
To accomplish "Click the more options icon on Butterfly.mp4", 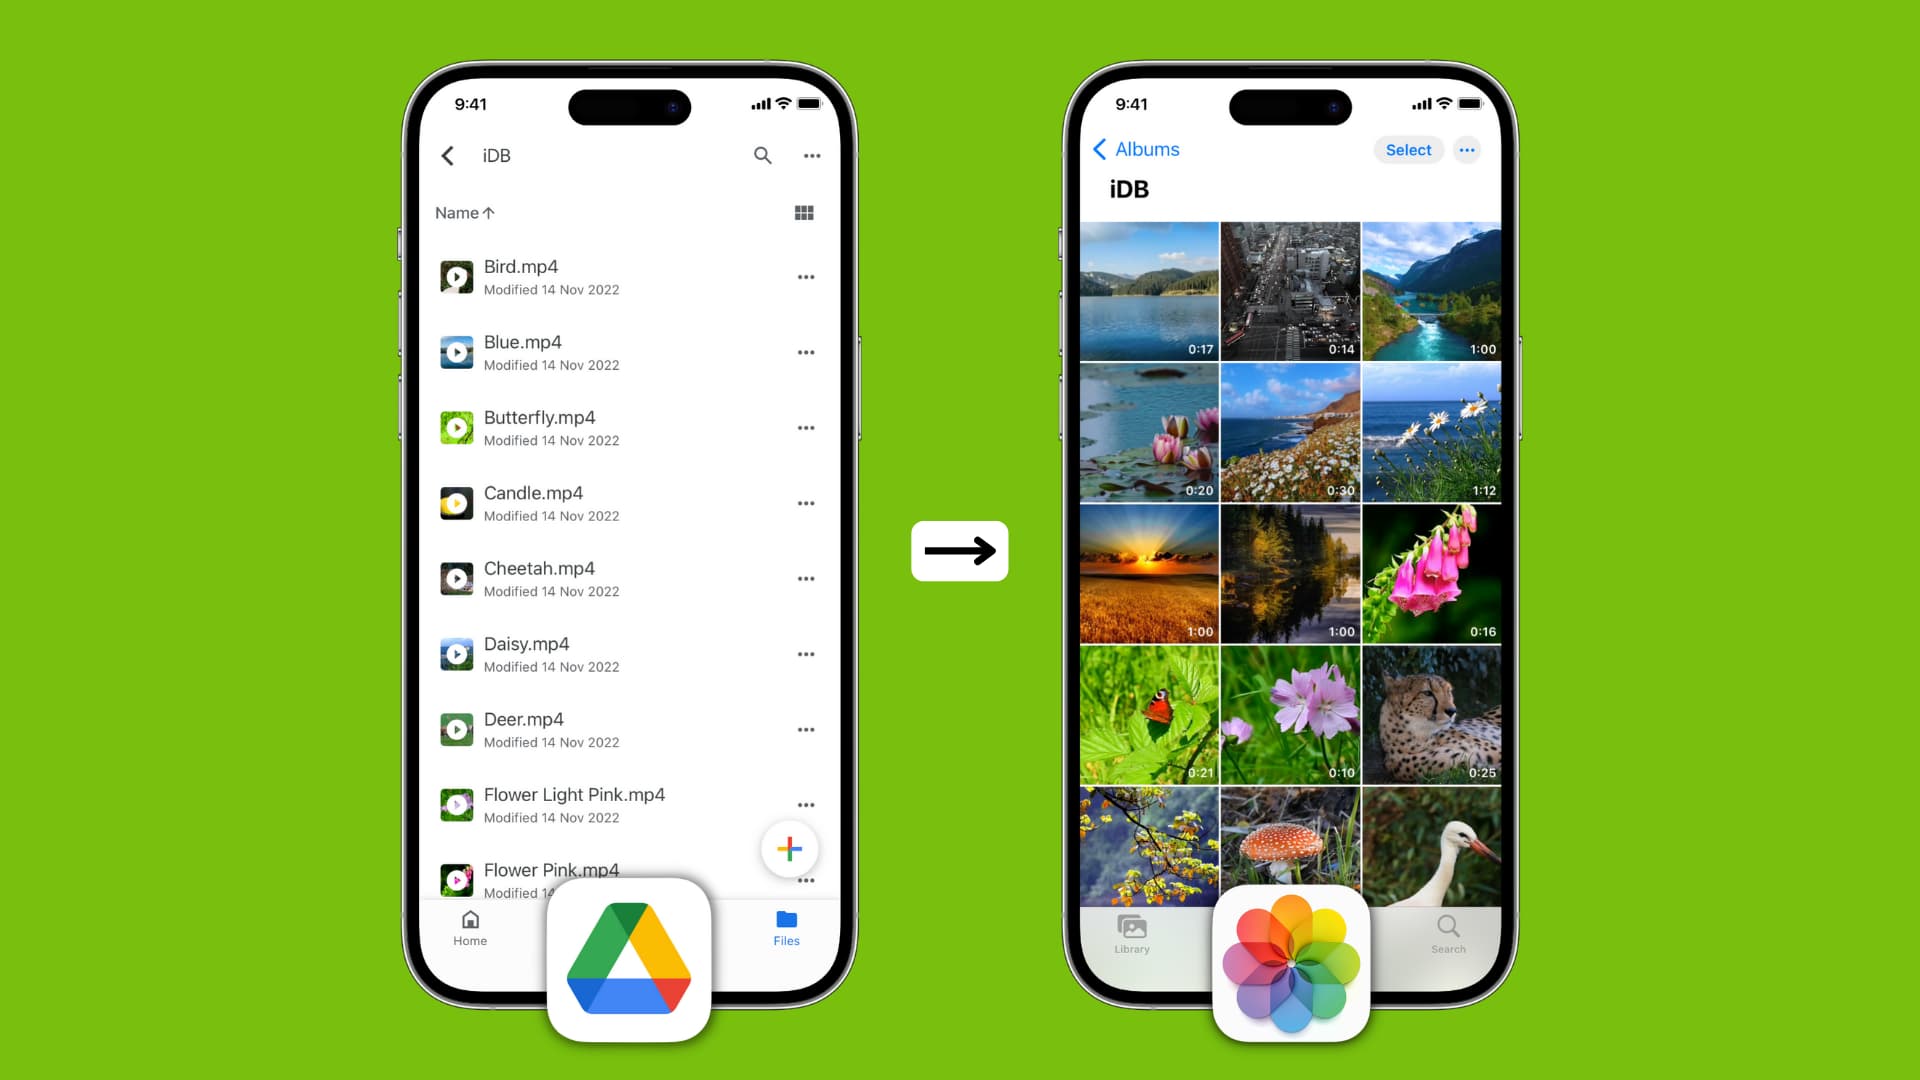I will click(x=806, y=429).
